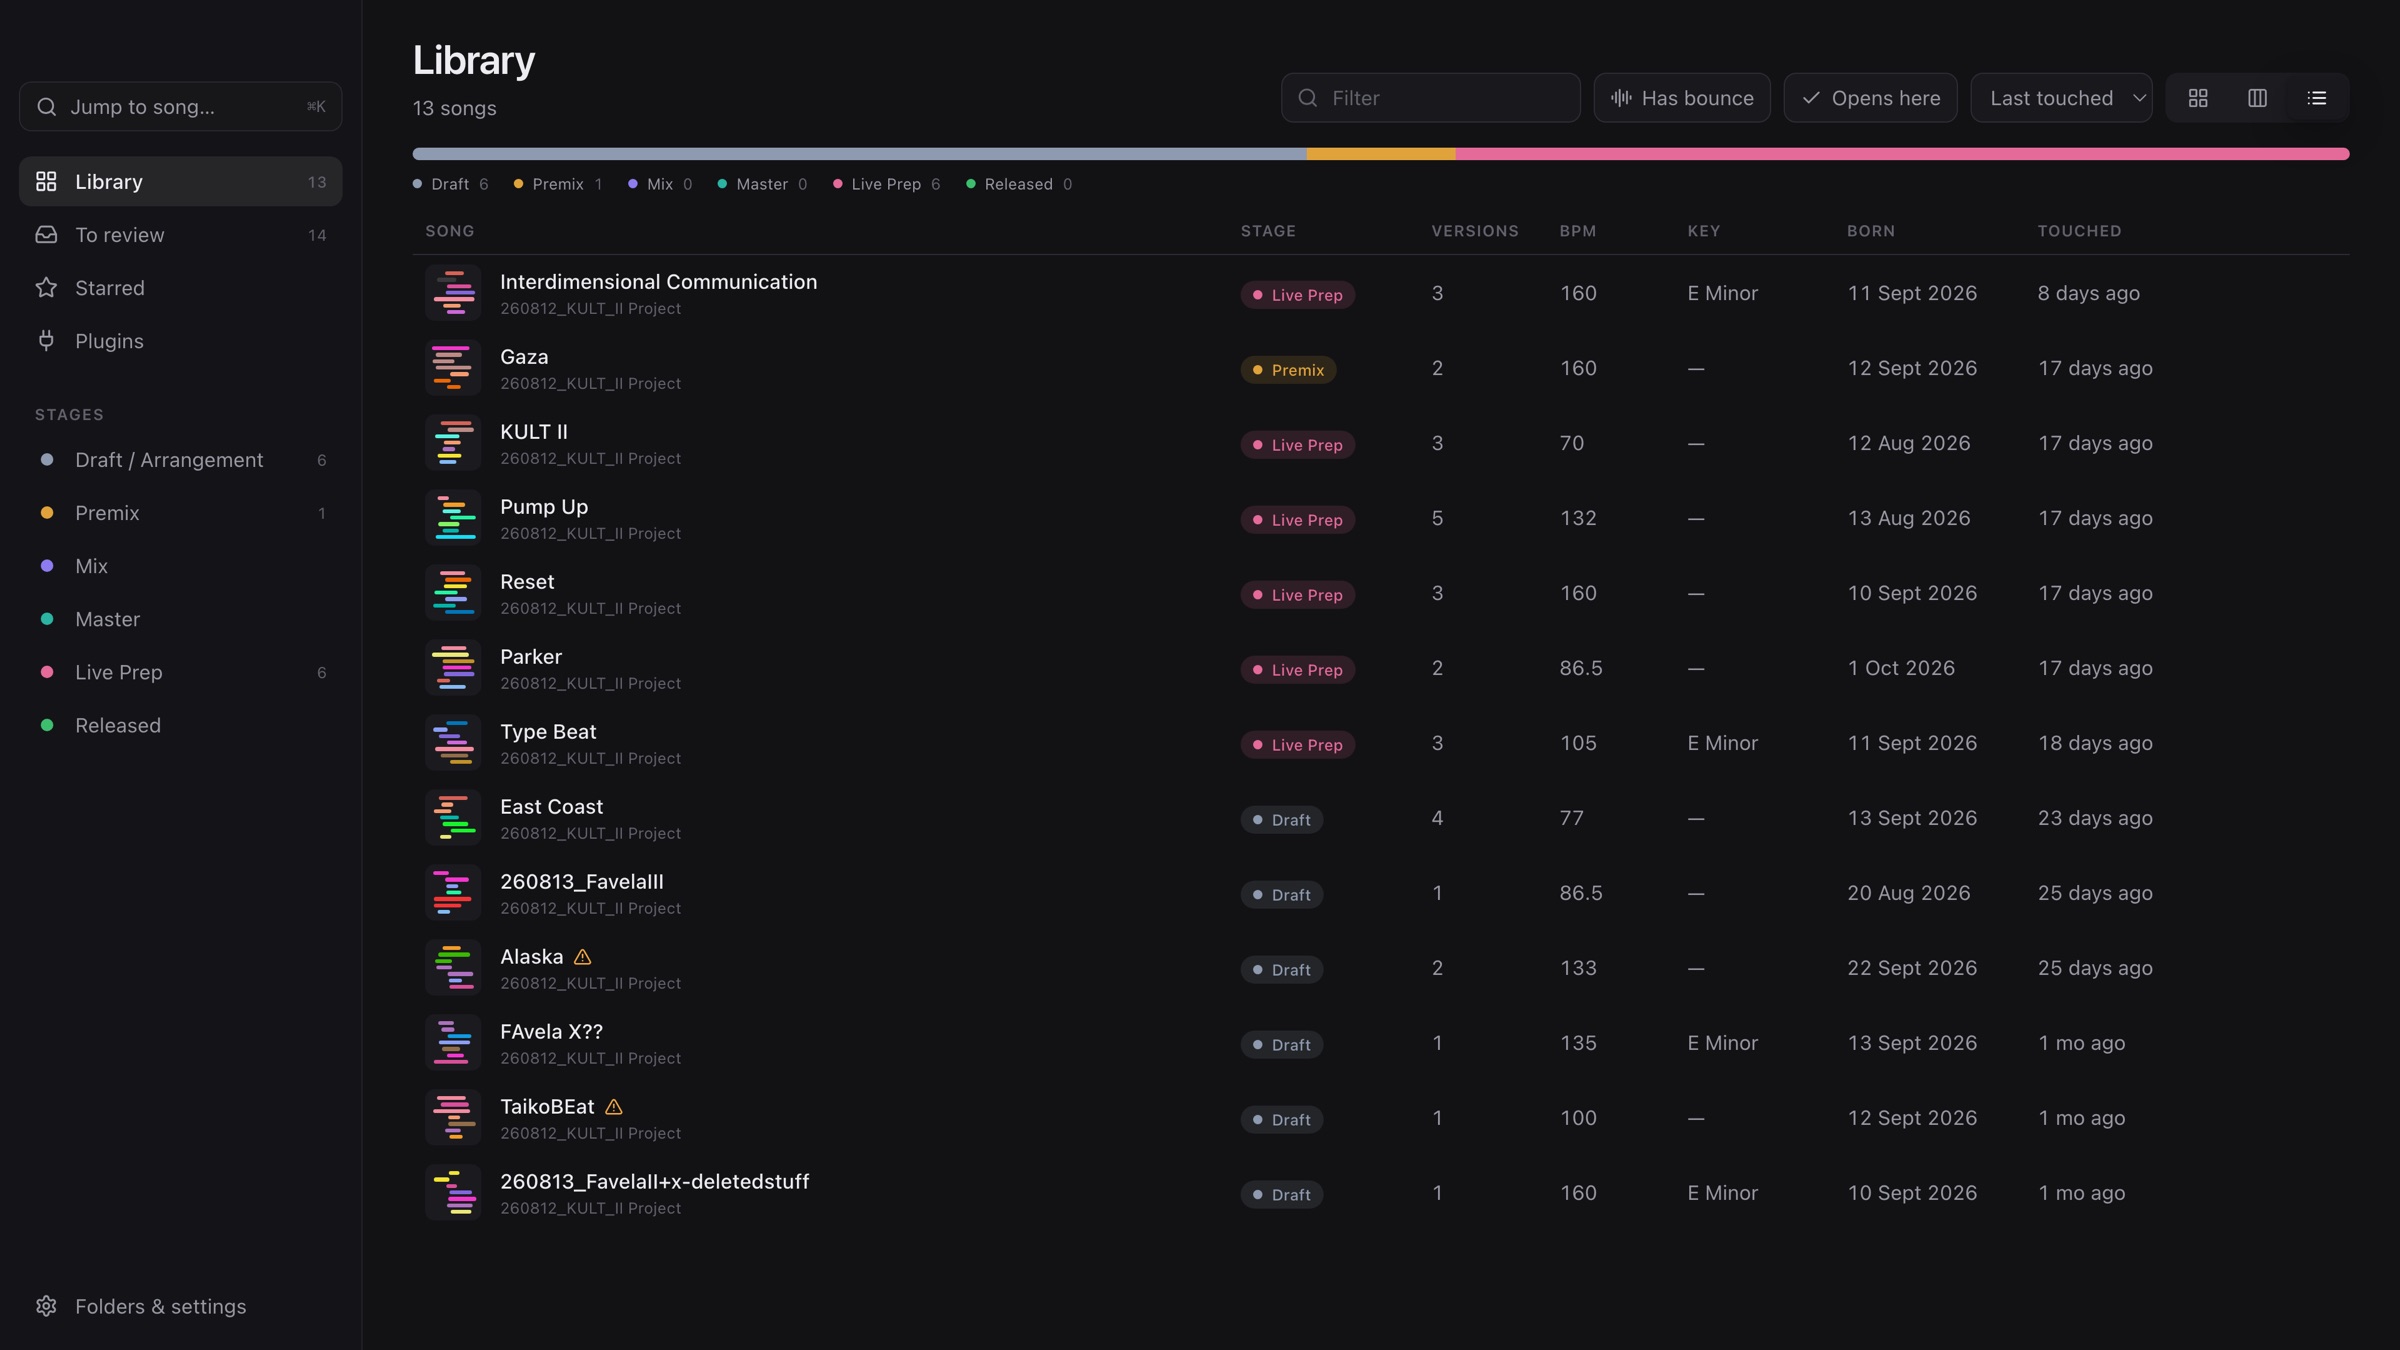Toggle the Has bounce filter

click(x=1682, y=98)
